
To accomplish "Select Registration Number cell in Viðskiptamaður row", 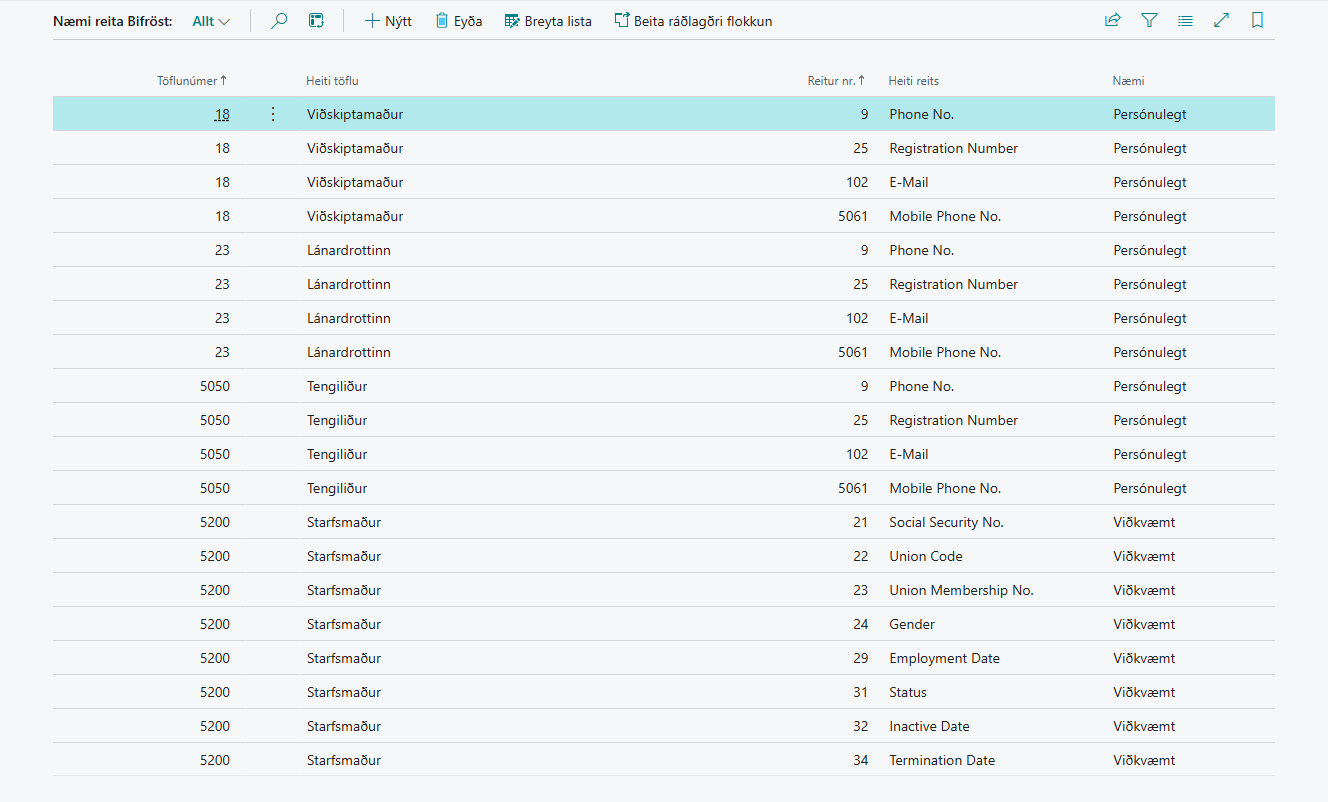I will [x=954, y=148].
